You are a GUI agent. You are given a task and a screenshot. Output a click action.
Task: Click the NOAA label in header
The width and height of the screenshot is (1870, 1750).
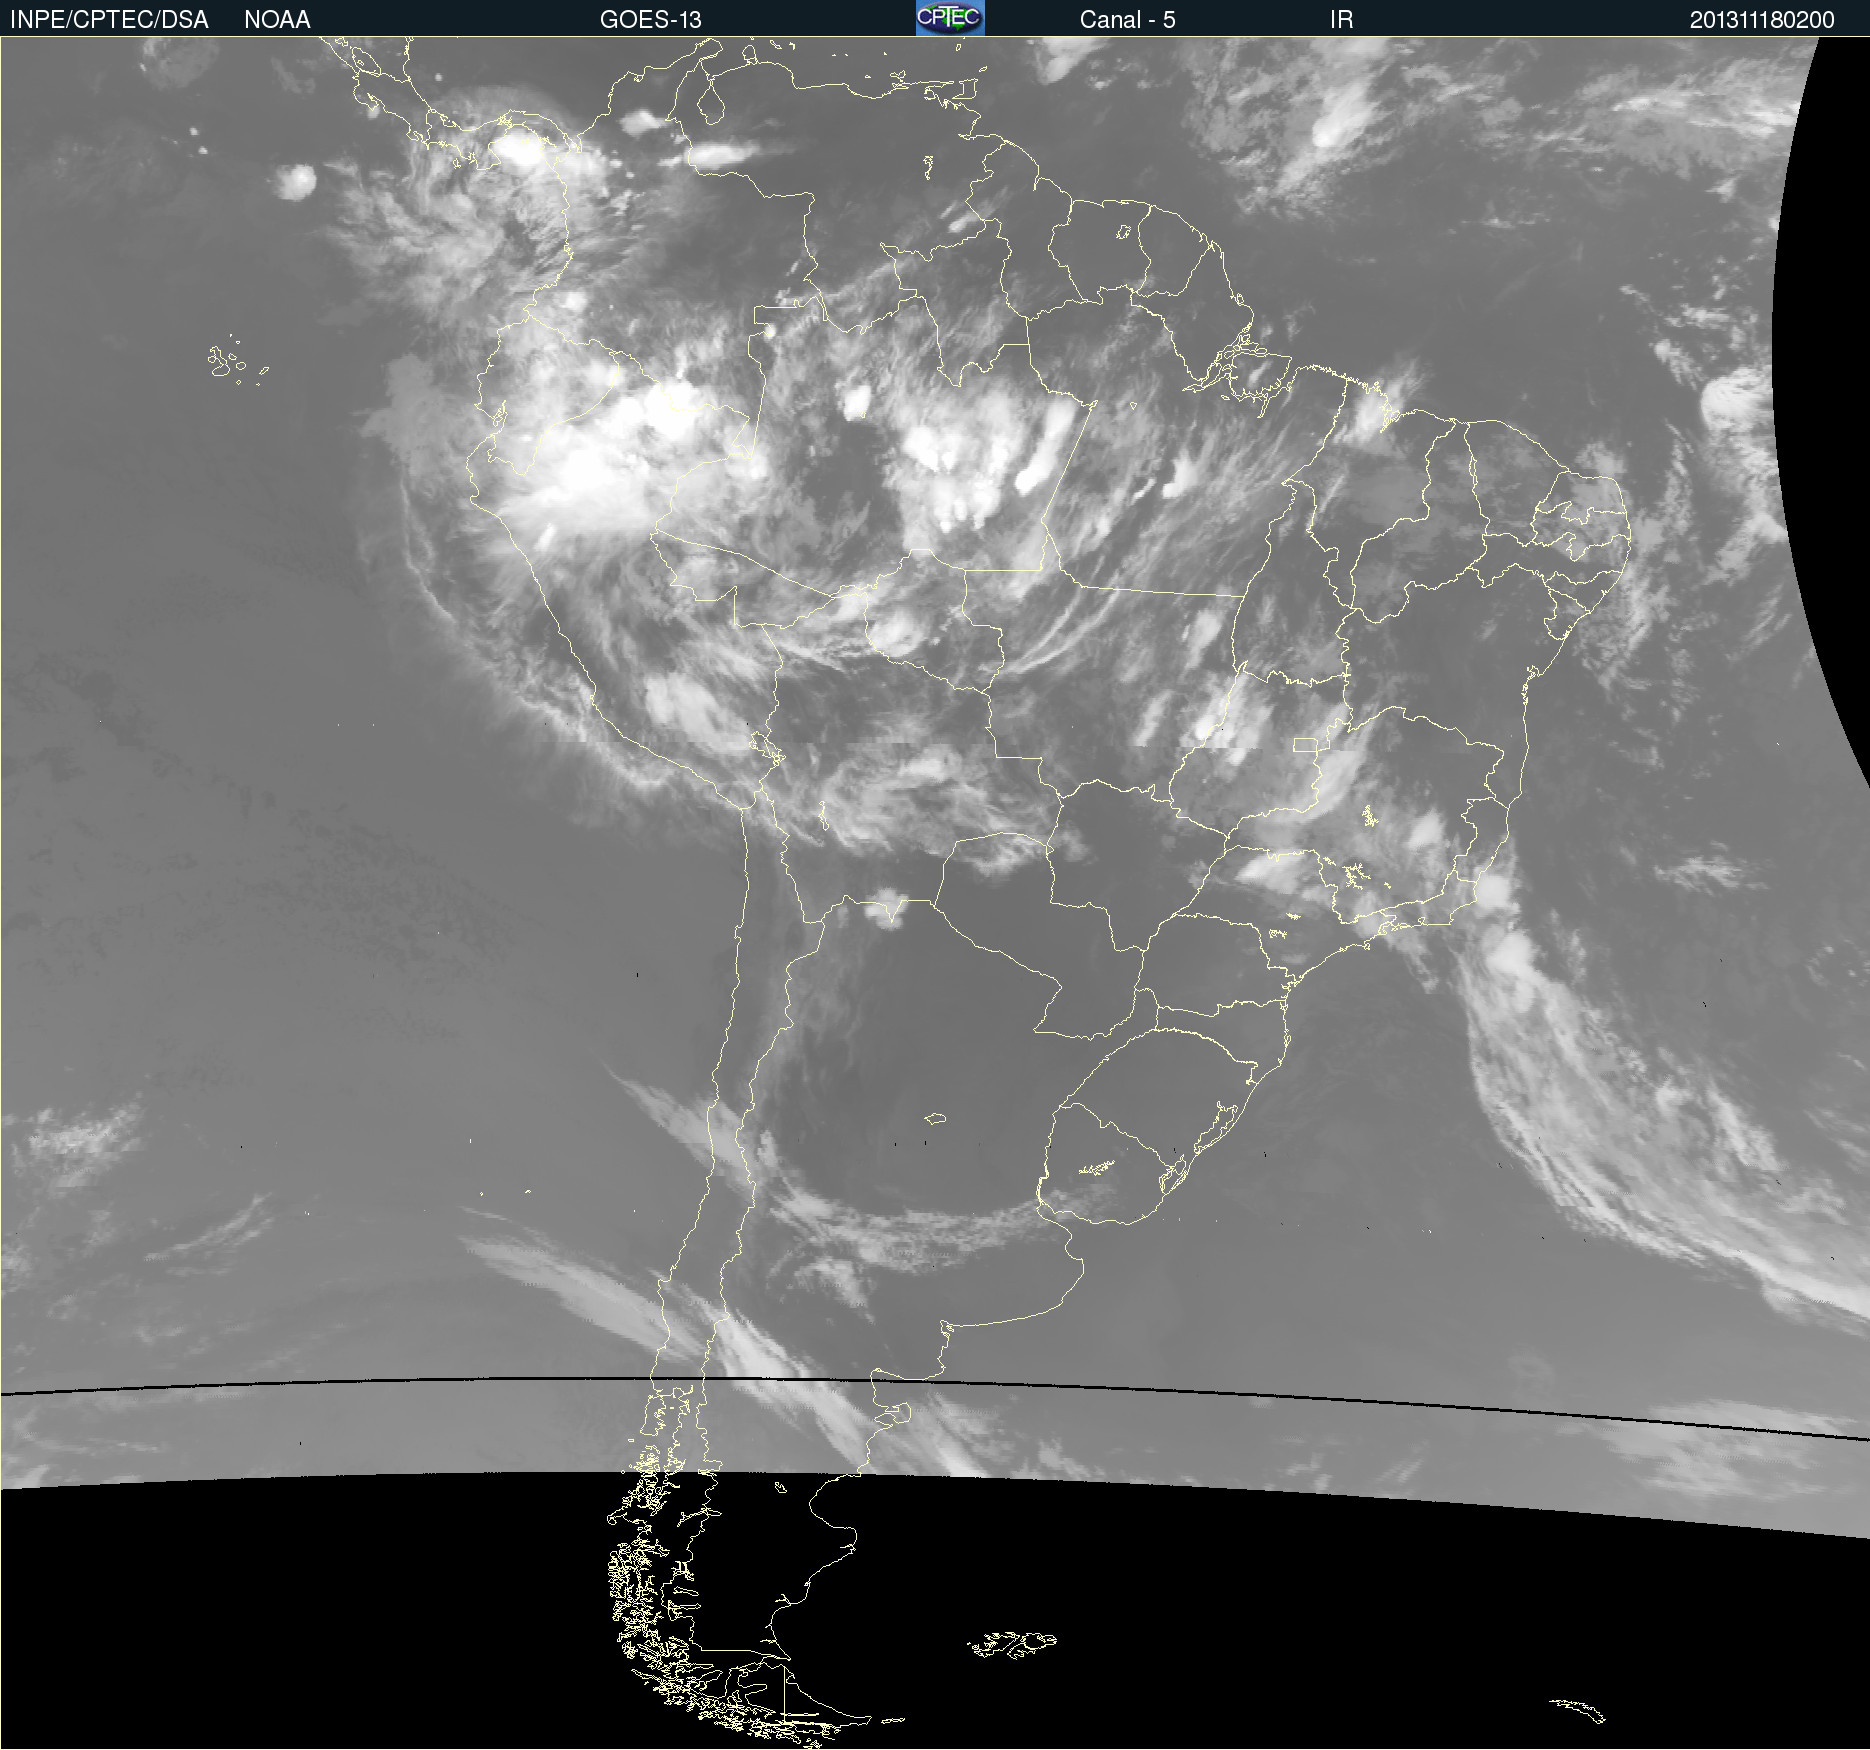tap(277, 20)
